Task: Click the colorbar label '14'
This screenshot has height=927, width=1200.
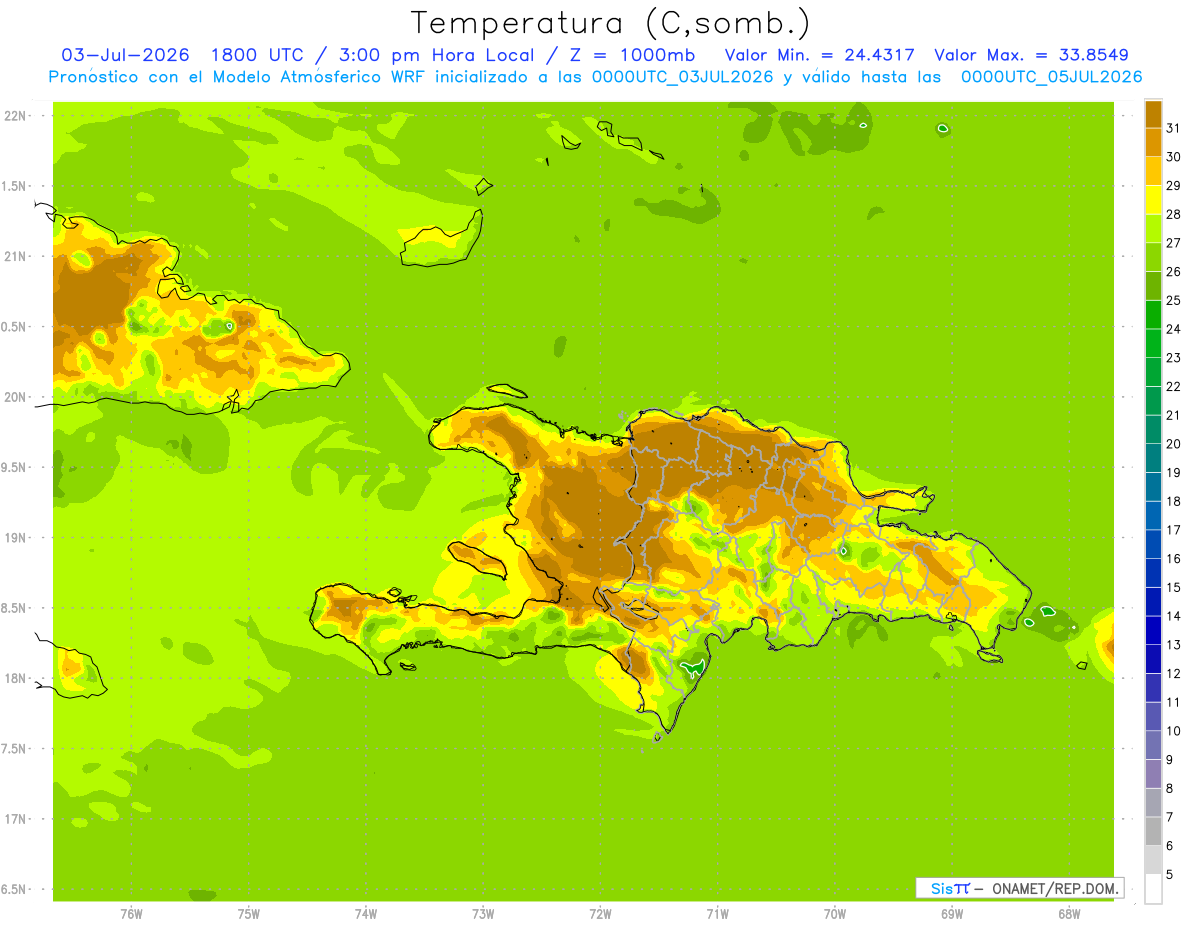Action: click(1174, 616)
